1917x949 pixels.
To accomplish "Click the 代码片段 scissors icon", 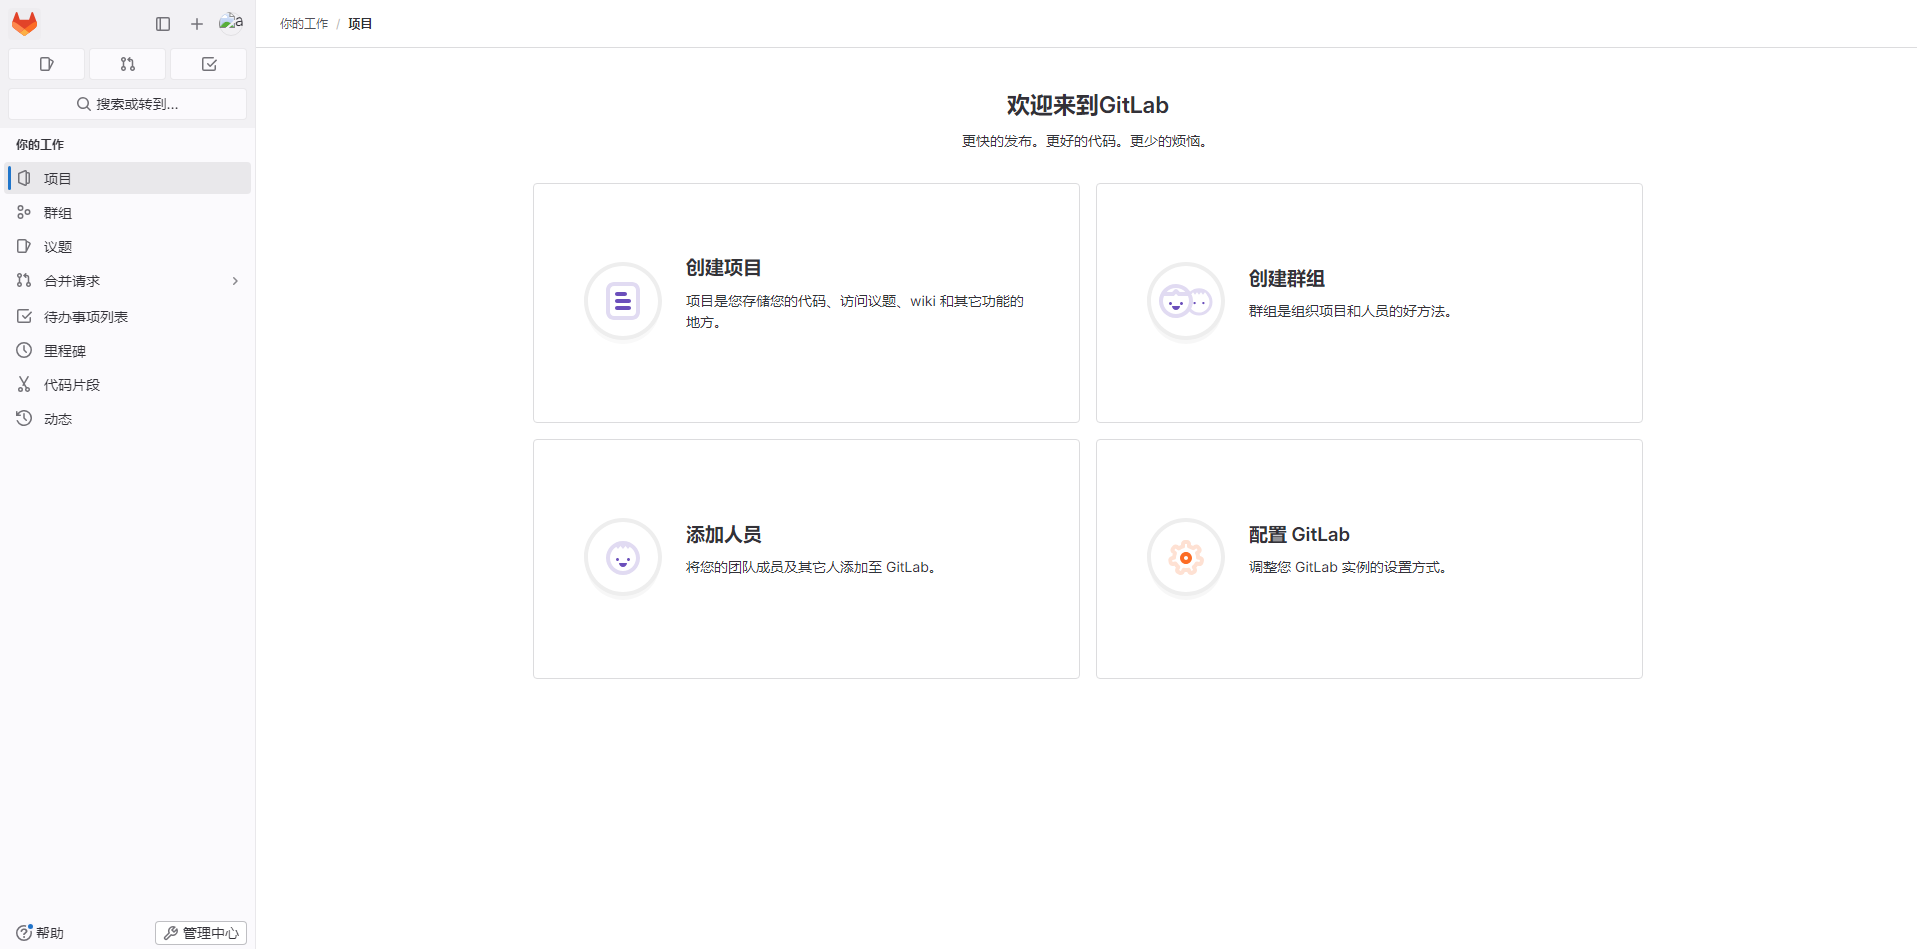I will click(x=24, y=384).
